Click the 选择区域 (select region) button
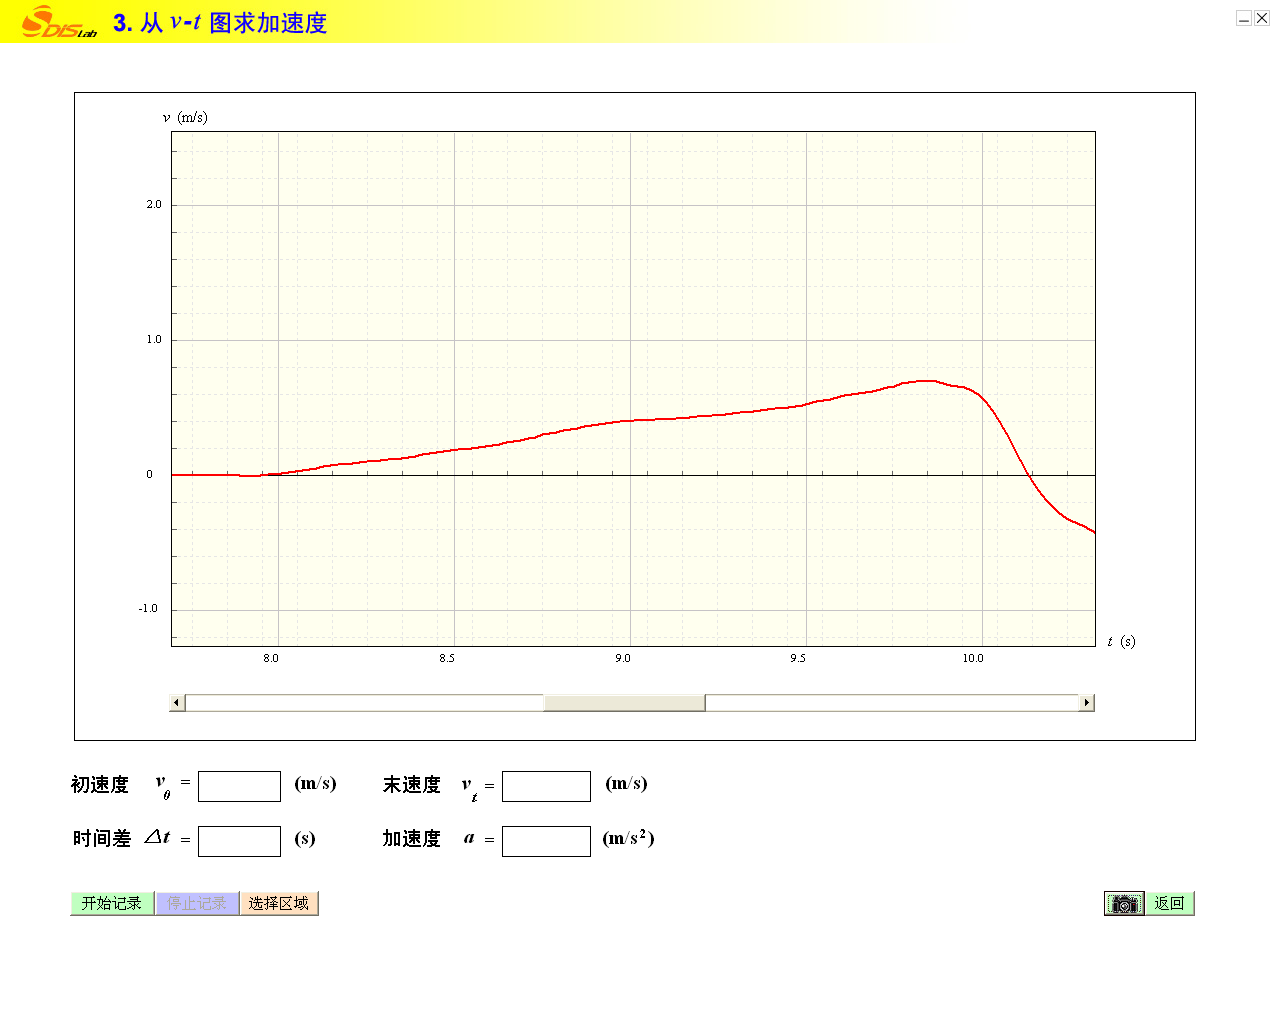 pyautogui.click(x=279, y=904)
